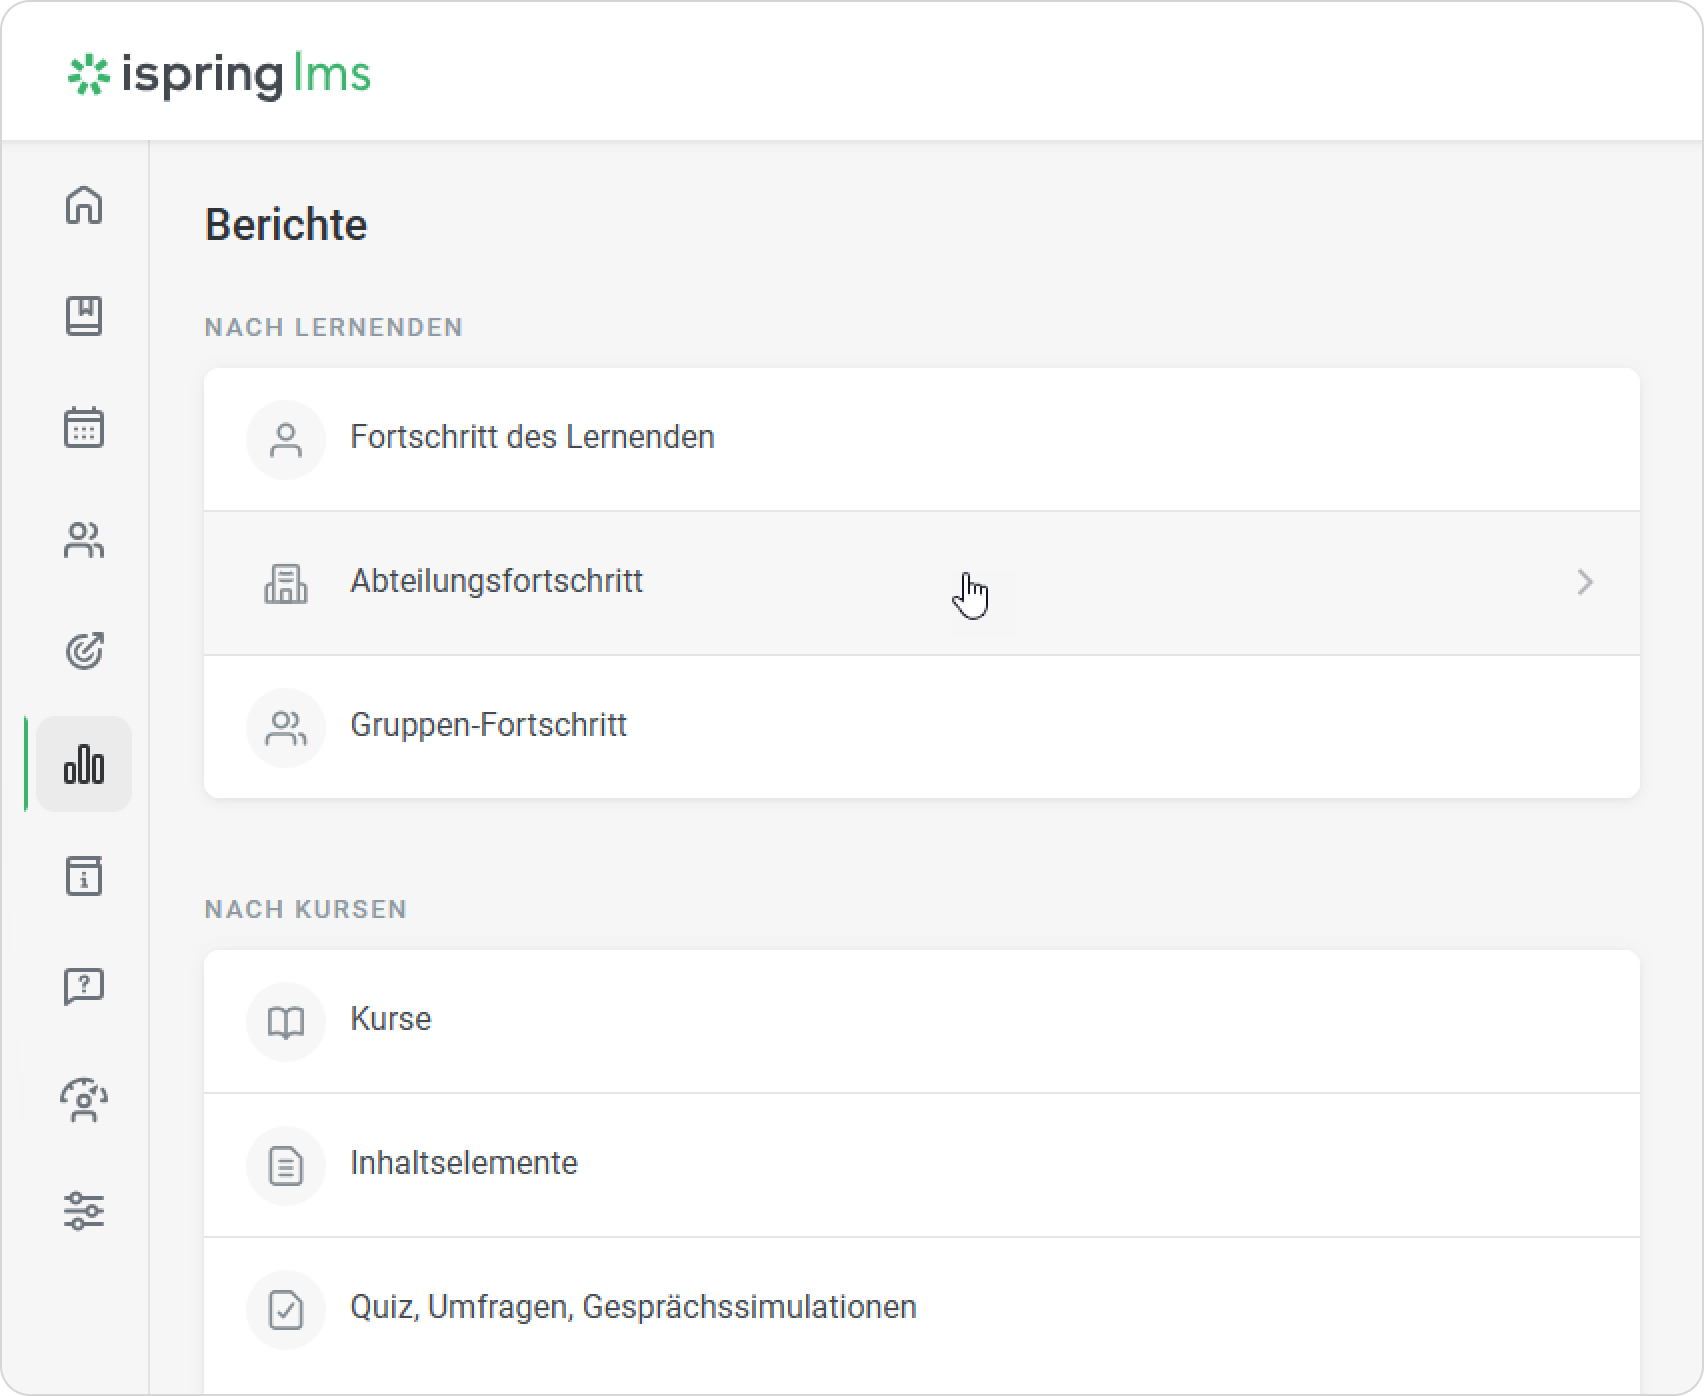This screenshot has height=1396, width=1704.
Task: Click the iSpring LMS logo
Action: pyautogui.click(x=219, y=75)
